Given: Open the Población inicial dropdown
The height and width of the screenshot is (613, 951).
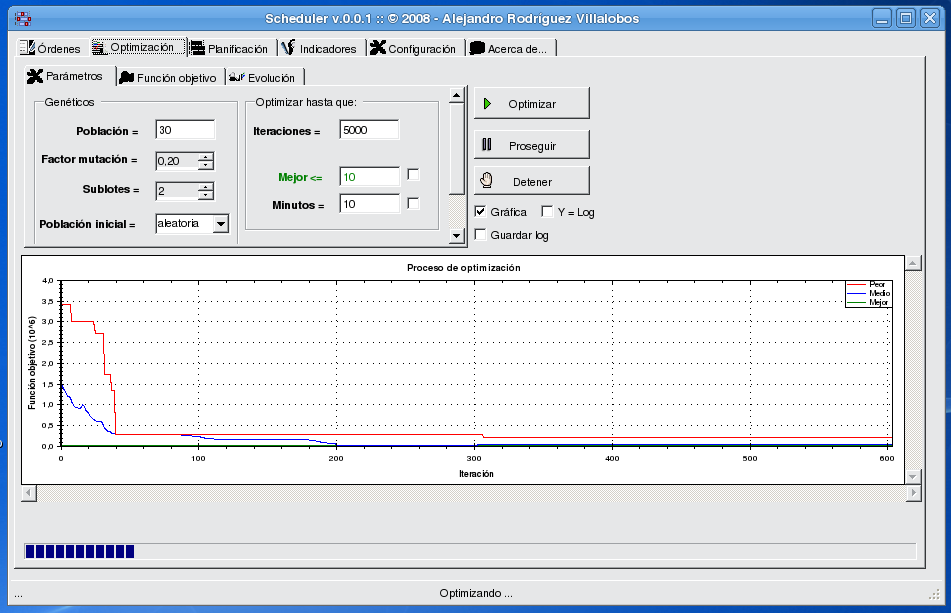Looking at the screenshot, I should 221,224.
